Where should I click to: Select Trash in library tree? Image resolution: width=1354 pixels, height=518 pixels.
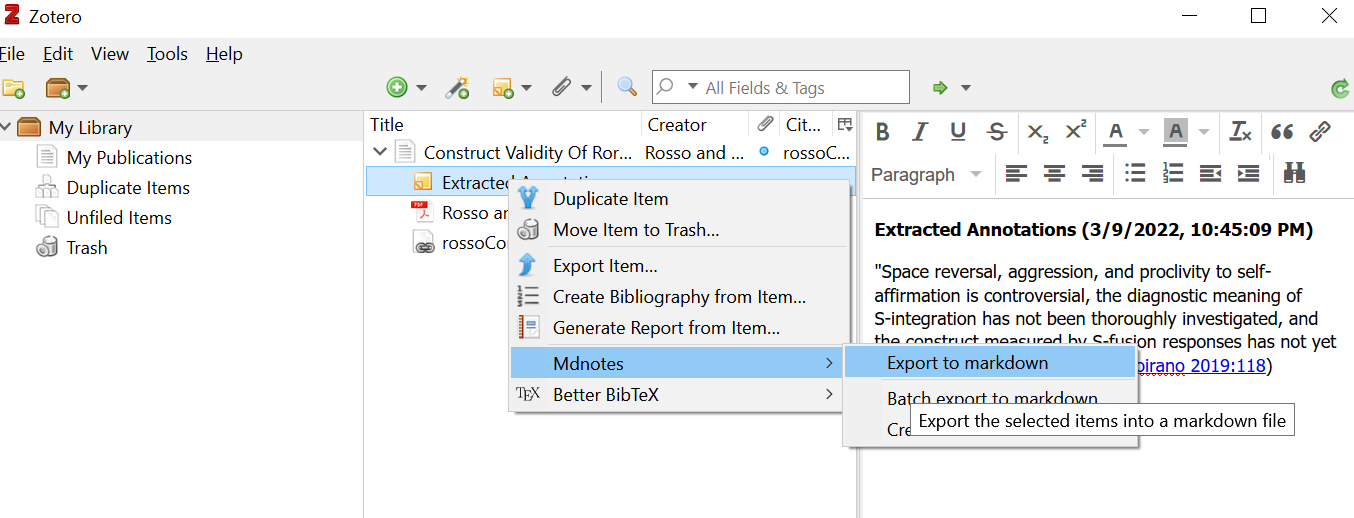87,247
